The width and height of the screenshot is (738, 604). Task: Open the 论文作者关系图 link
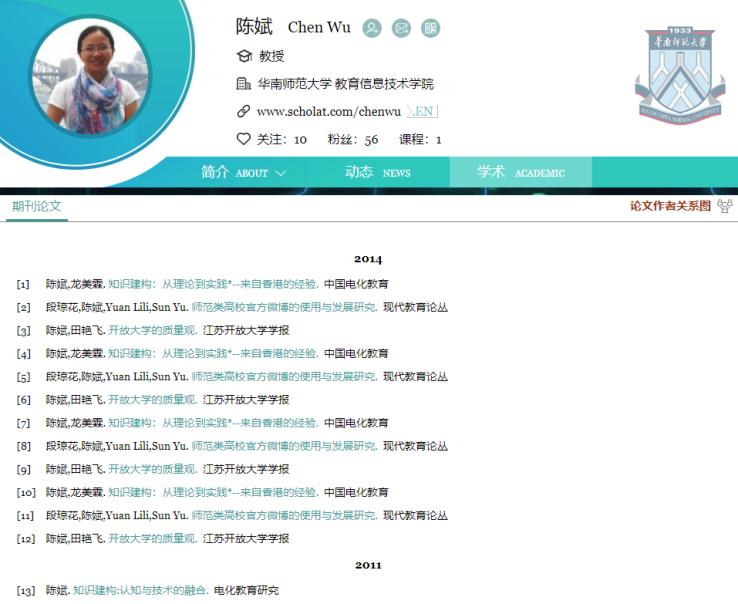[670, 206]
